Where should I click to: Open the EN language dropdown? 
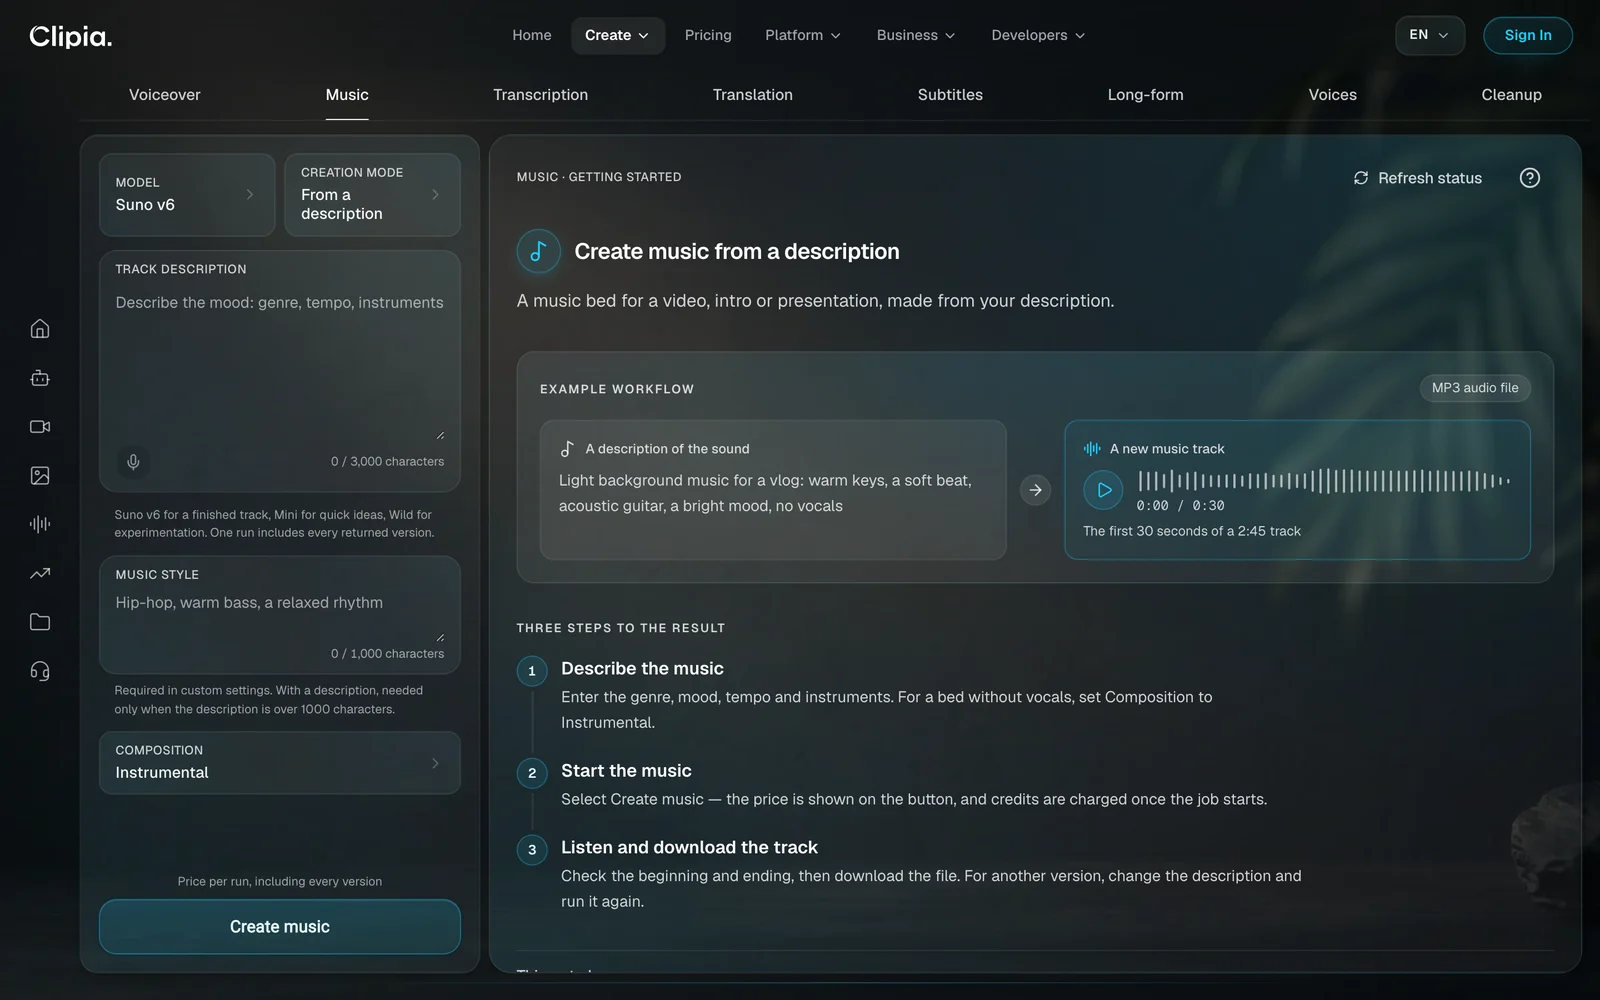(1429, 35)
